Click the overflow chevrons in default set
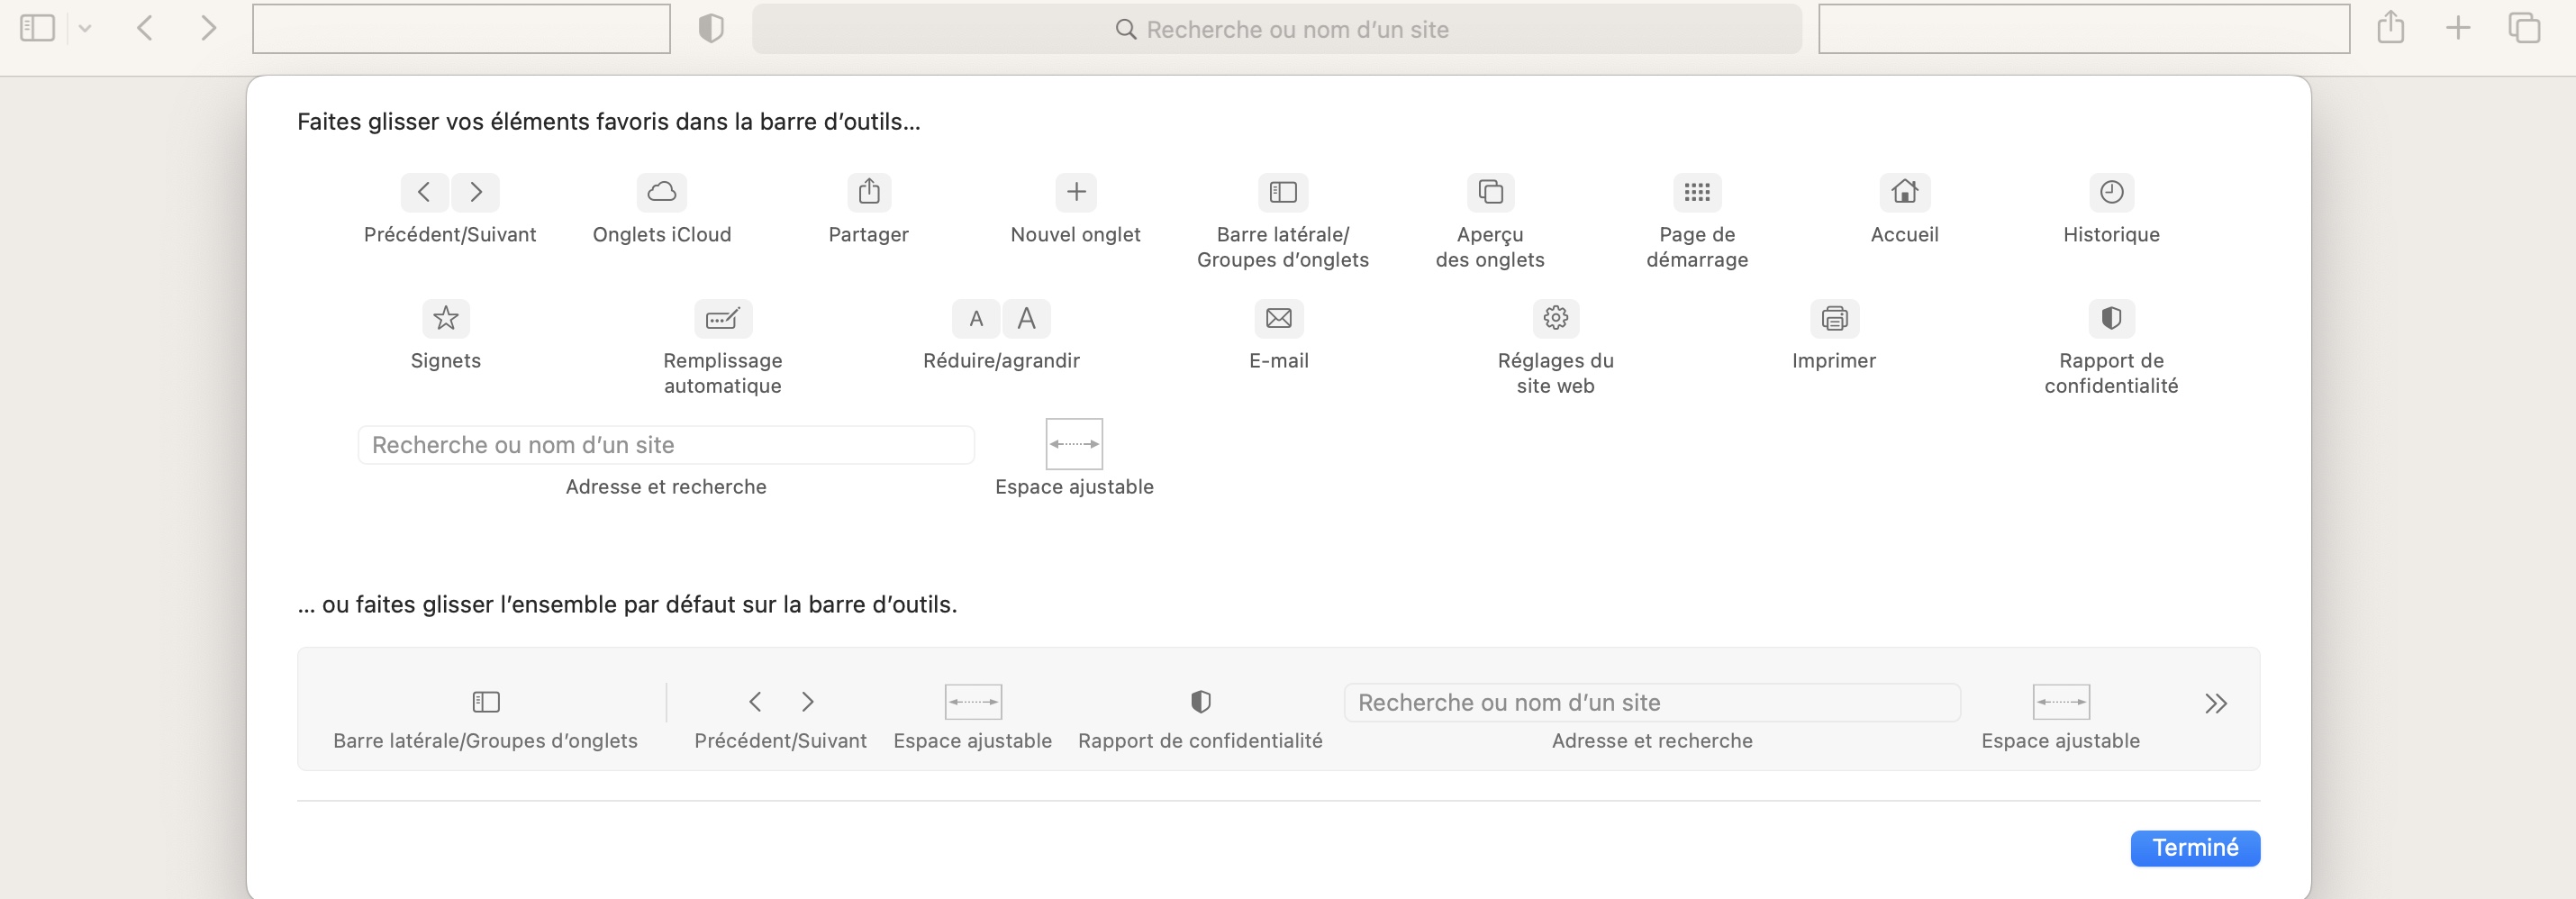2576x899 pixels. click(x=2215, y=704)
